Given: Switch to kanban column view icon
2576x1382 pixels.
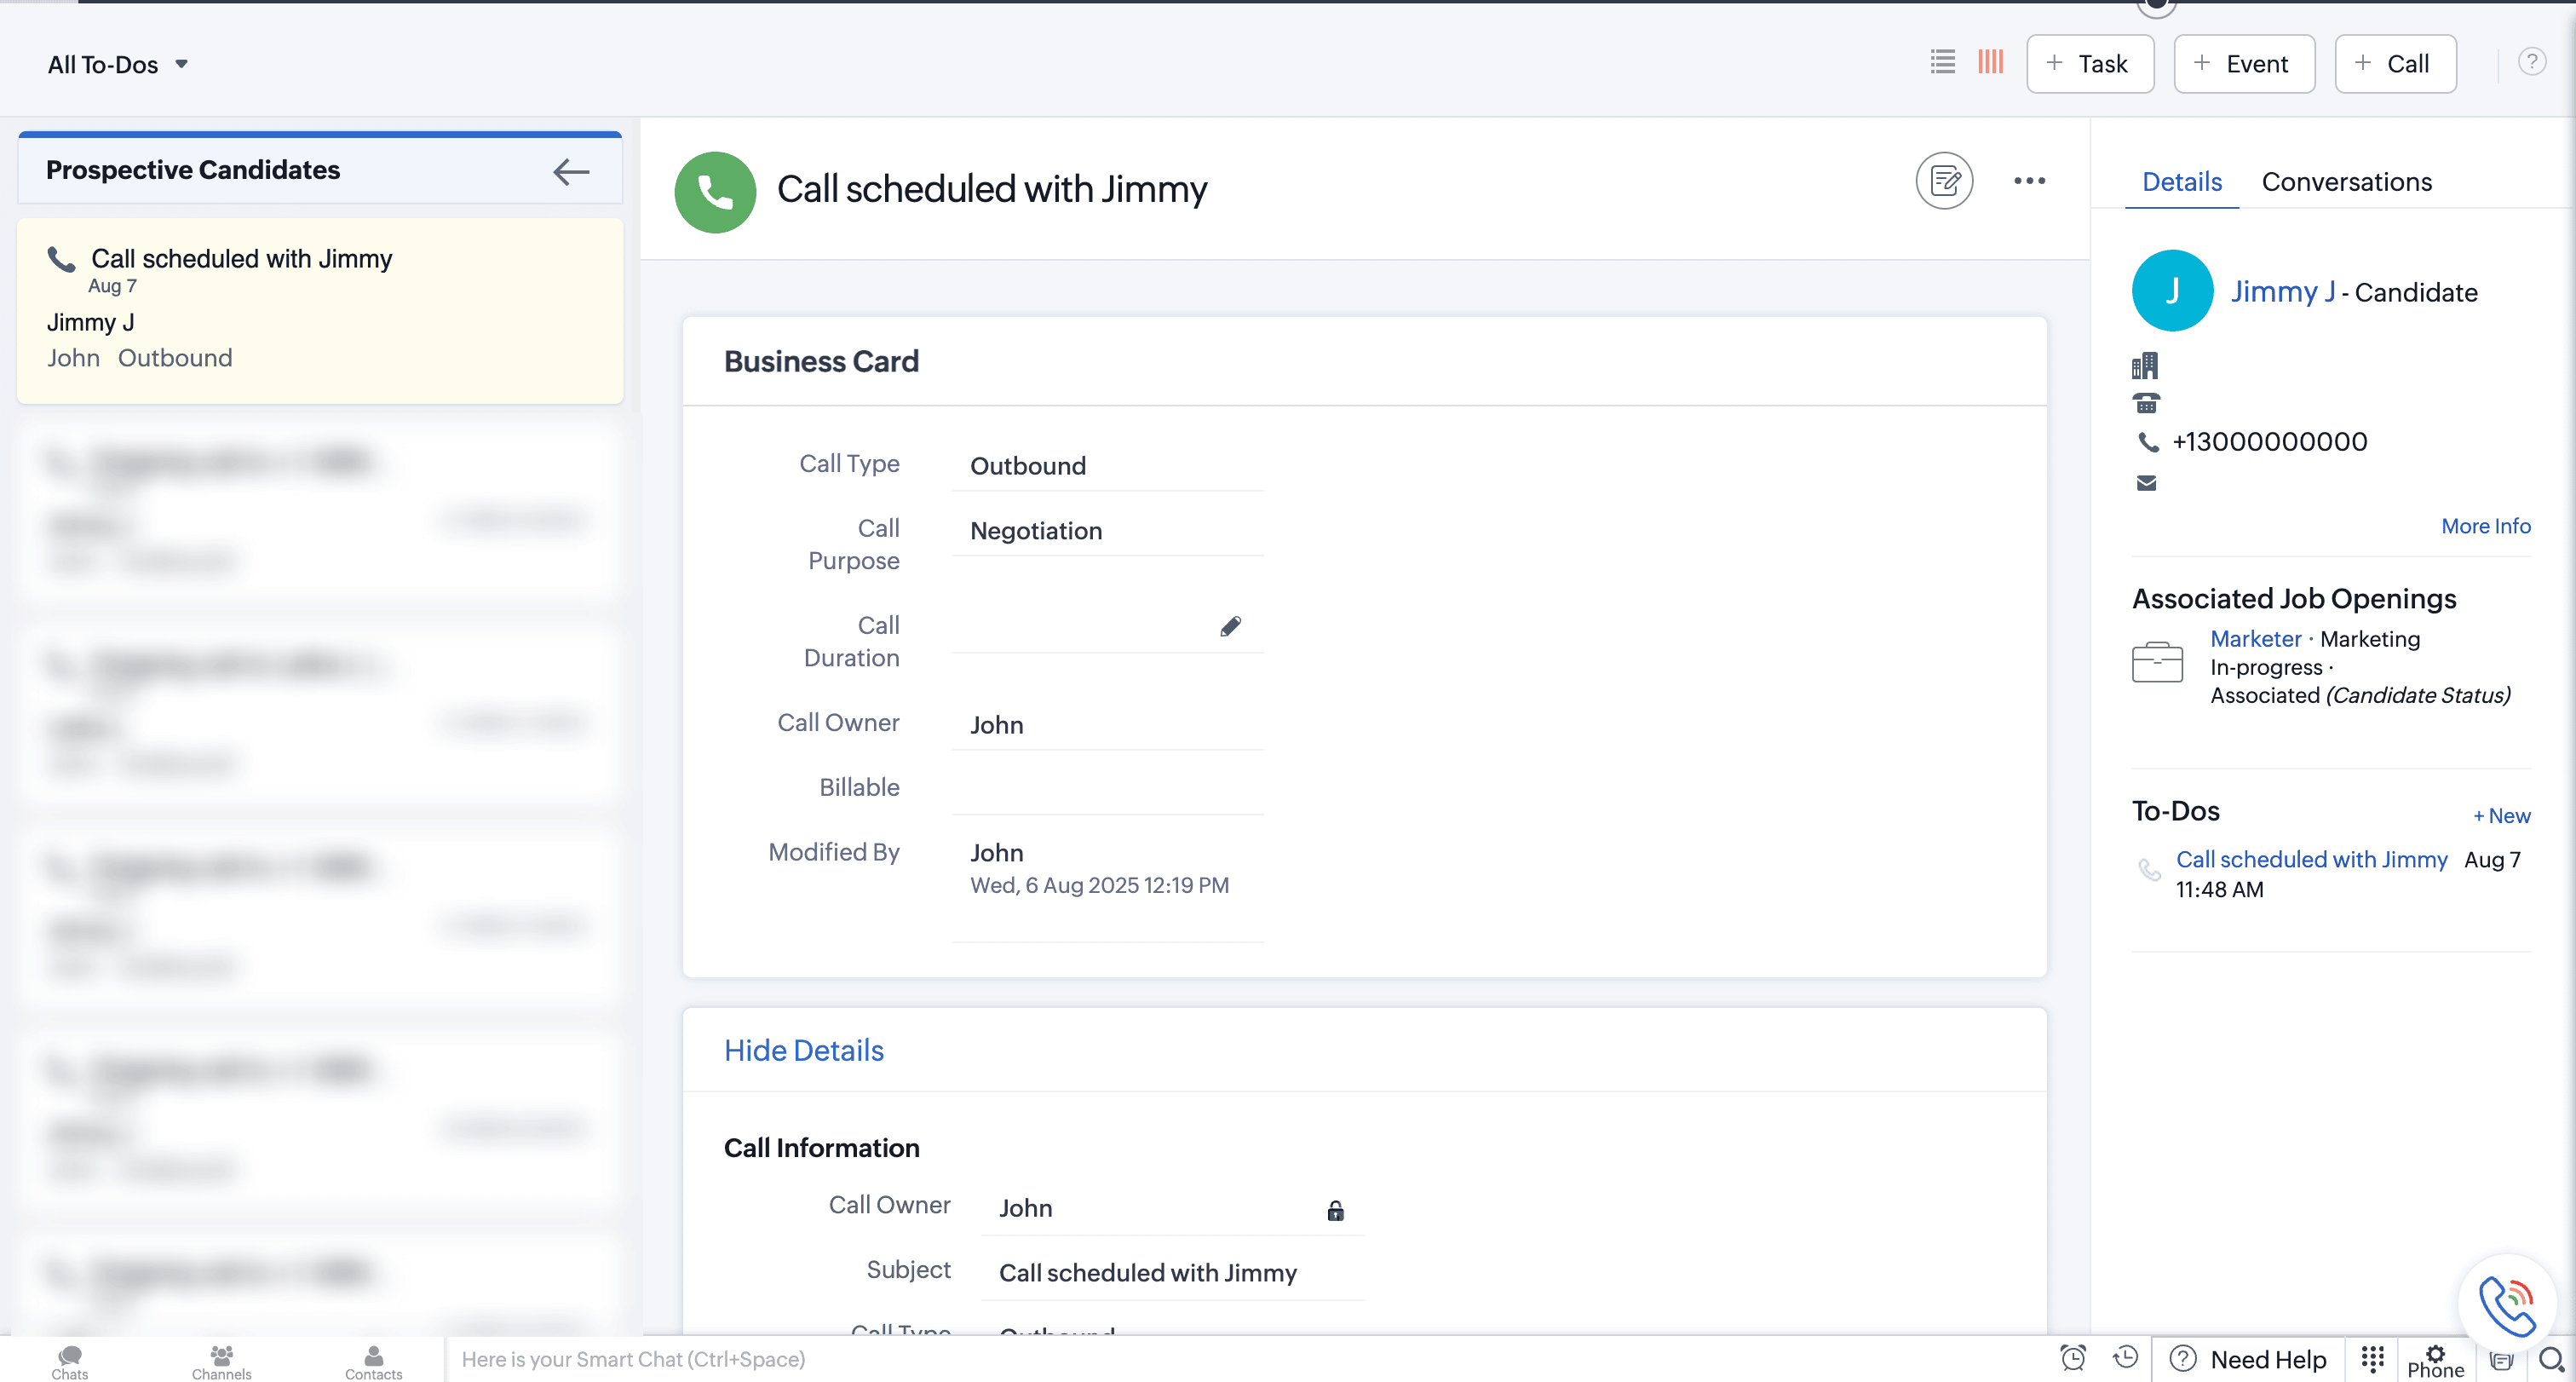Looking at the screenshot, I should tap(1990, 62).
